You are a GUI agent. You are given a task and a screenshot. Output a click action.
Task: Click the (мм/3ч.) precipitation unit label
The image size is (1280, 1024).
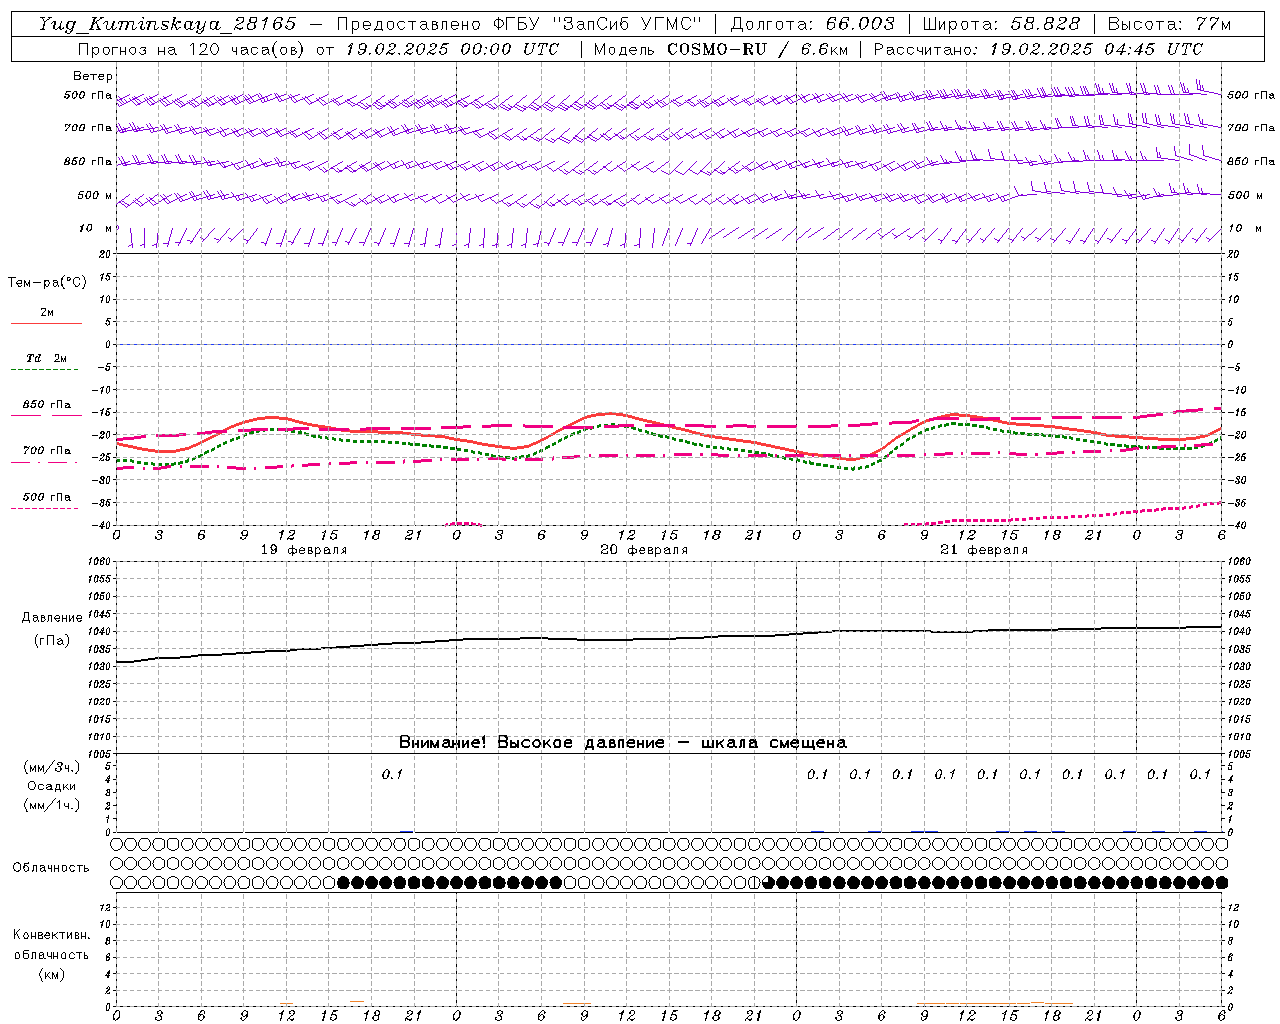click(x=51, y=767)
